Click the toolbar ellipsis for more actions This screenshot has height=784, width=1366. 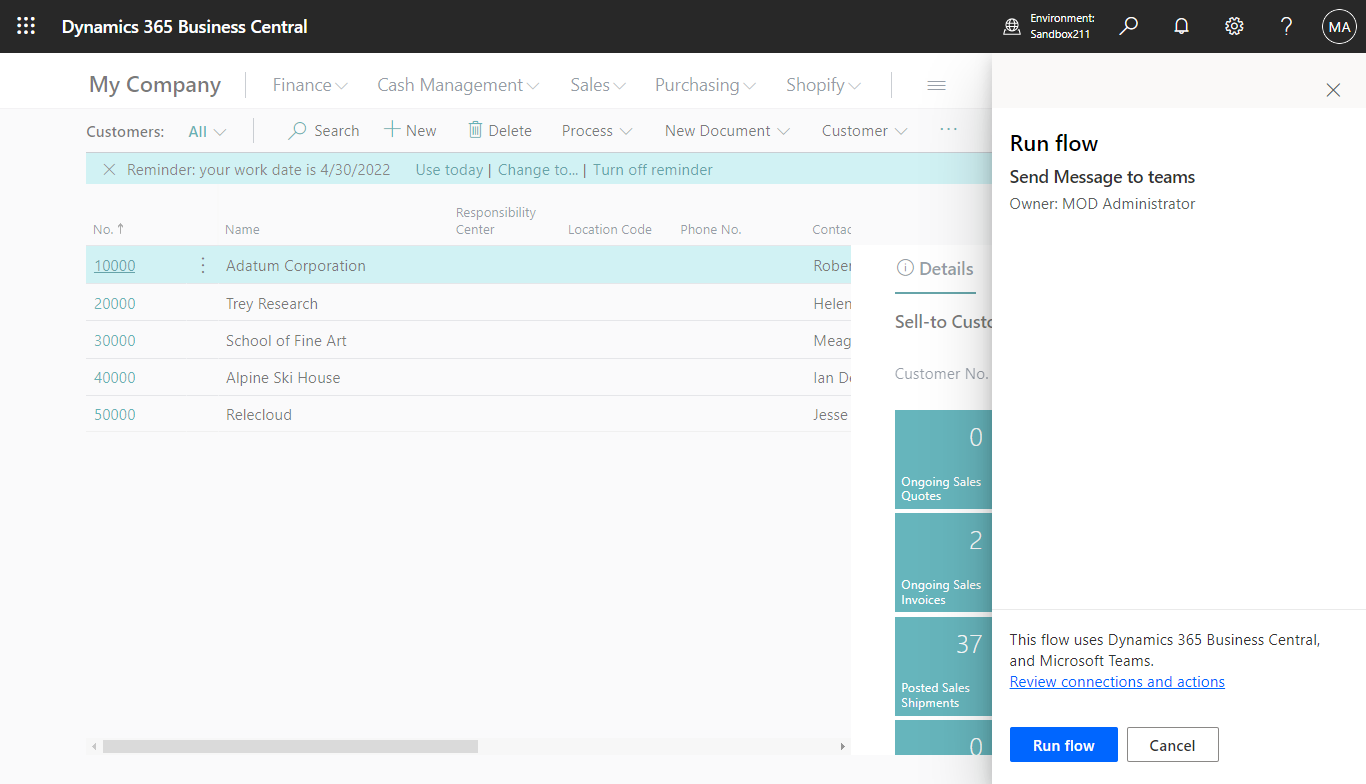pos(948,130)
